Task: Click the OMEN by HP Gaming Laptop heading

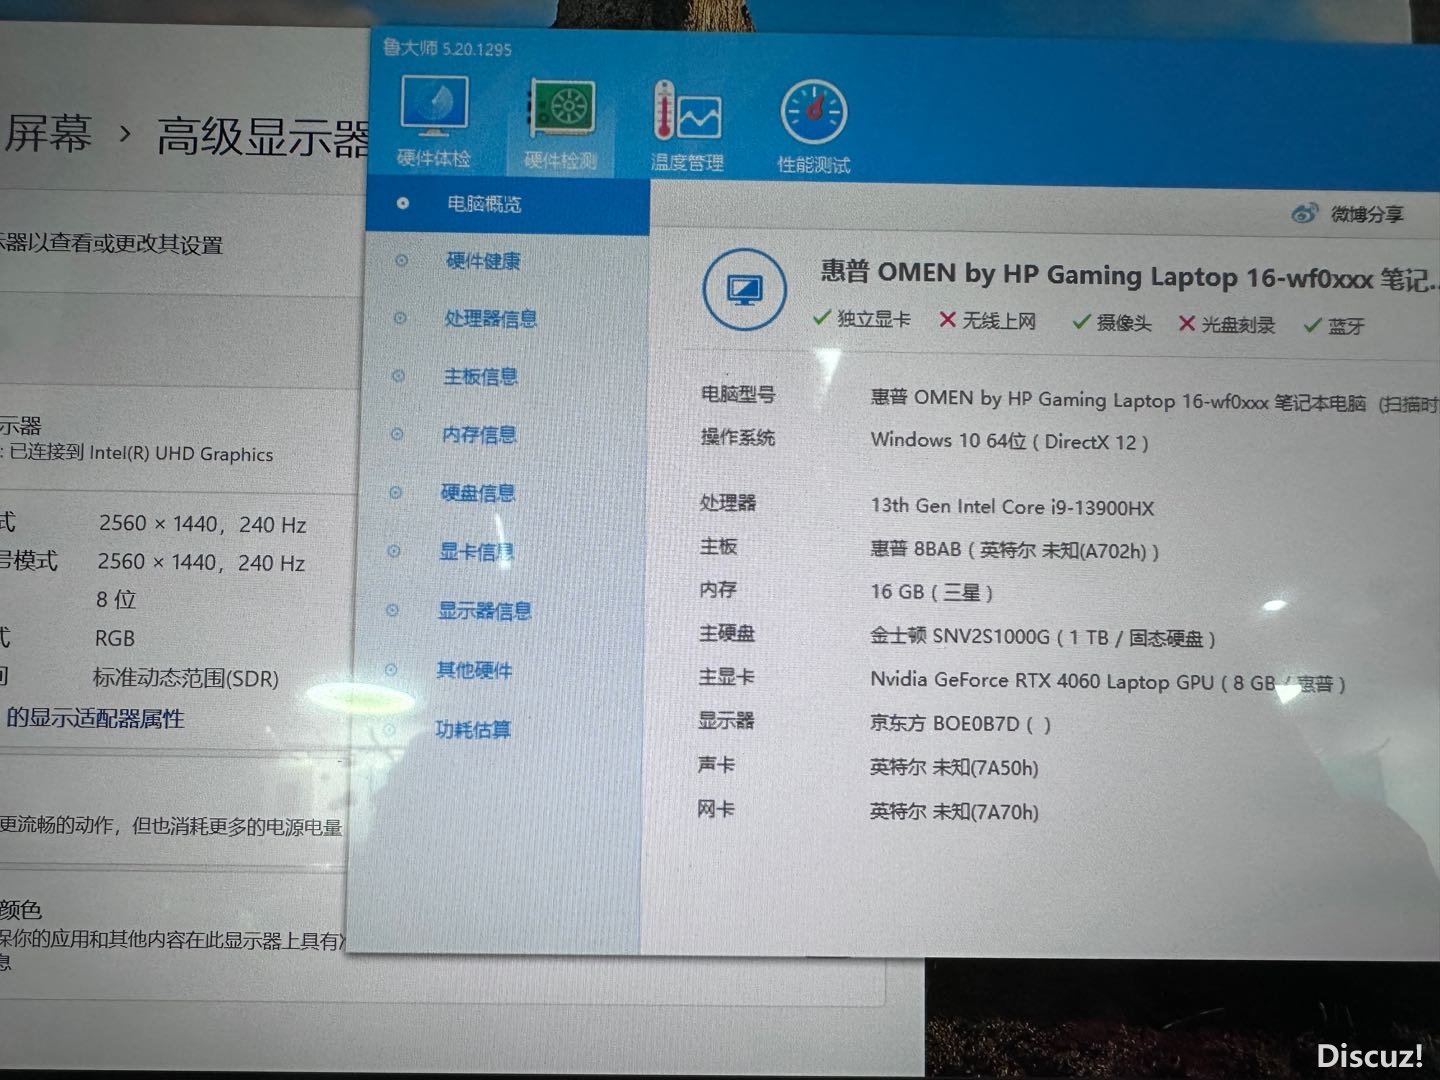Action: click(1130, 276)
